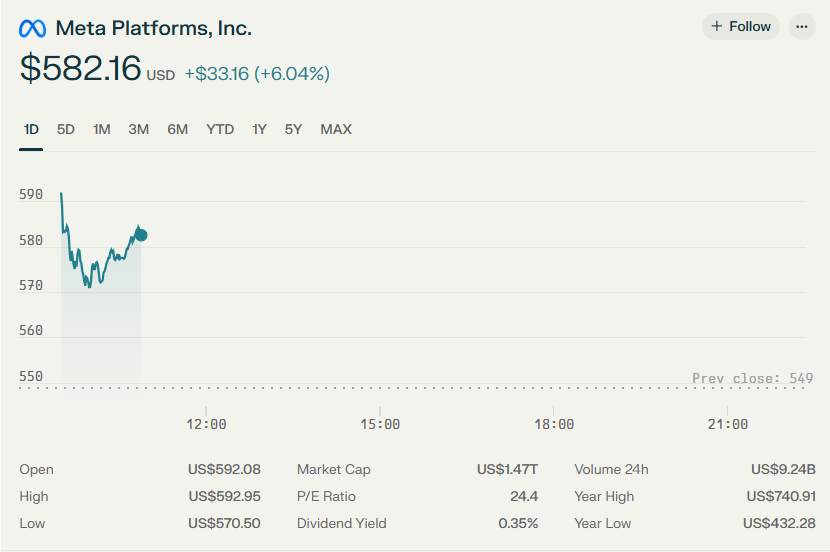830x552 pixels.
Task: Click the Market Cap label
Action: coord(333,469)
